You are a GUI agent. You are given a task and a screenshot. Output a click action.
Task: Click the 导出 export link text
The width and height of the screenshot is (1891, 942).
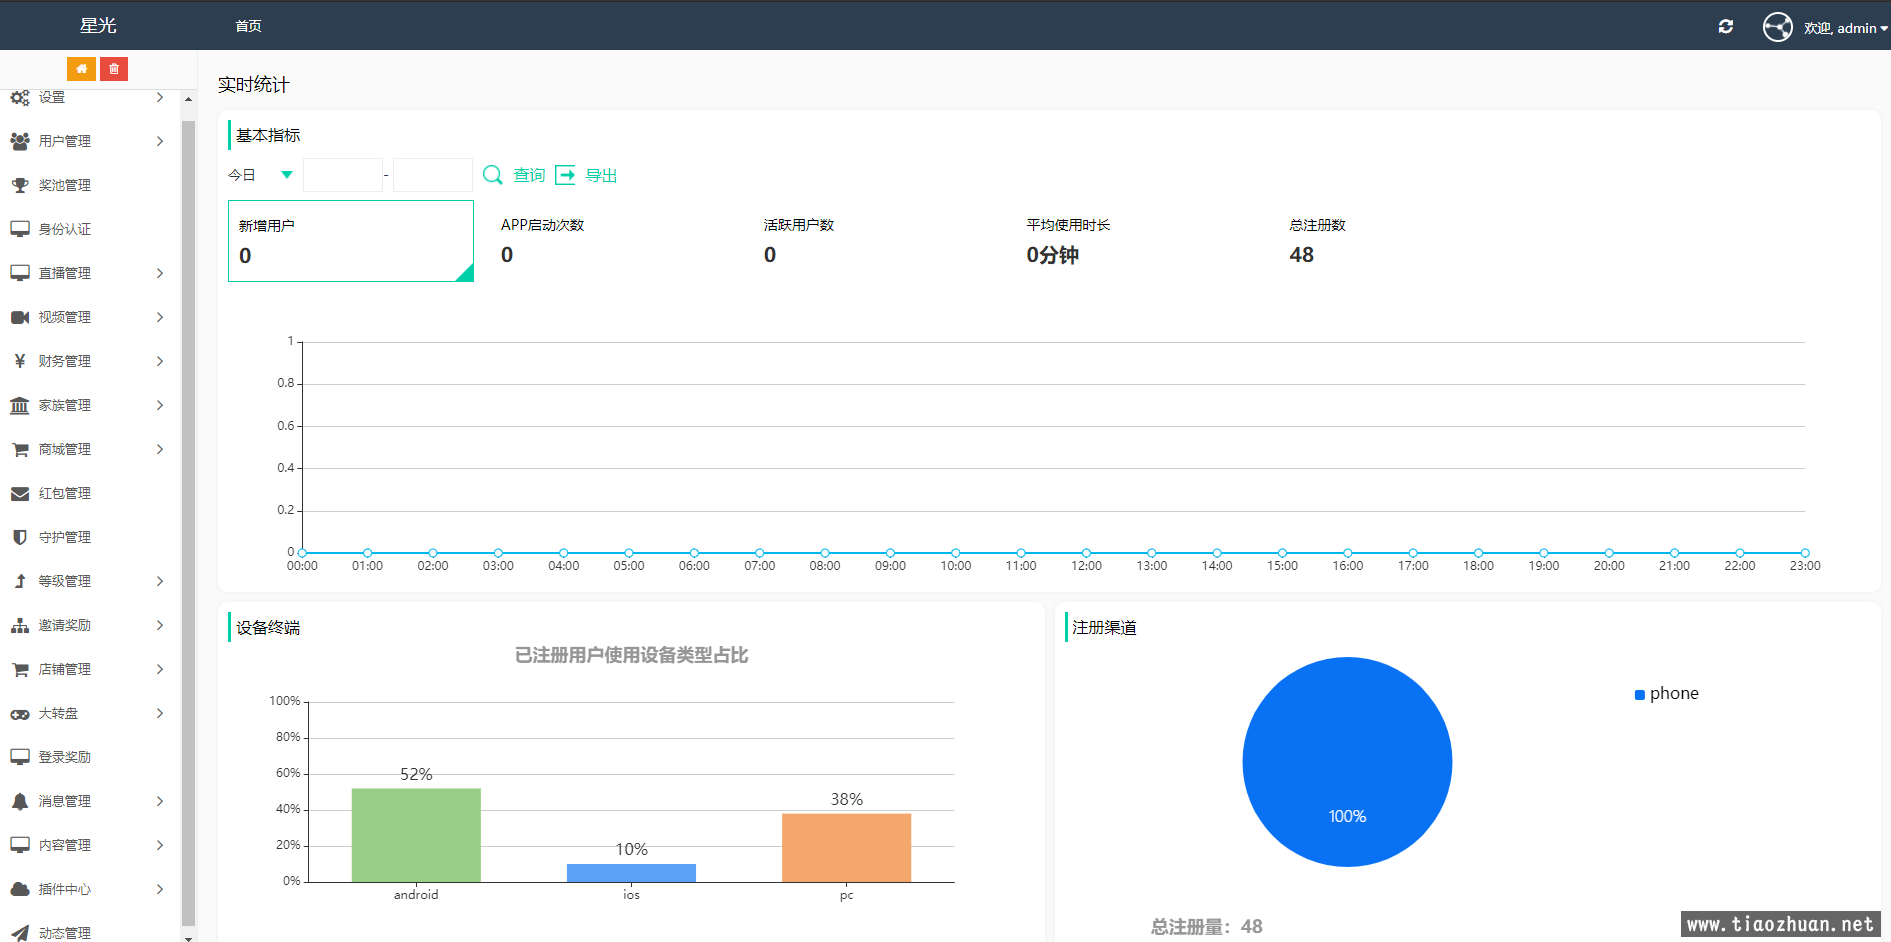coord(601,175)
